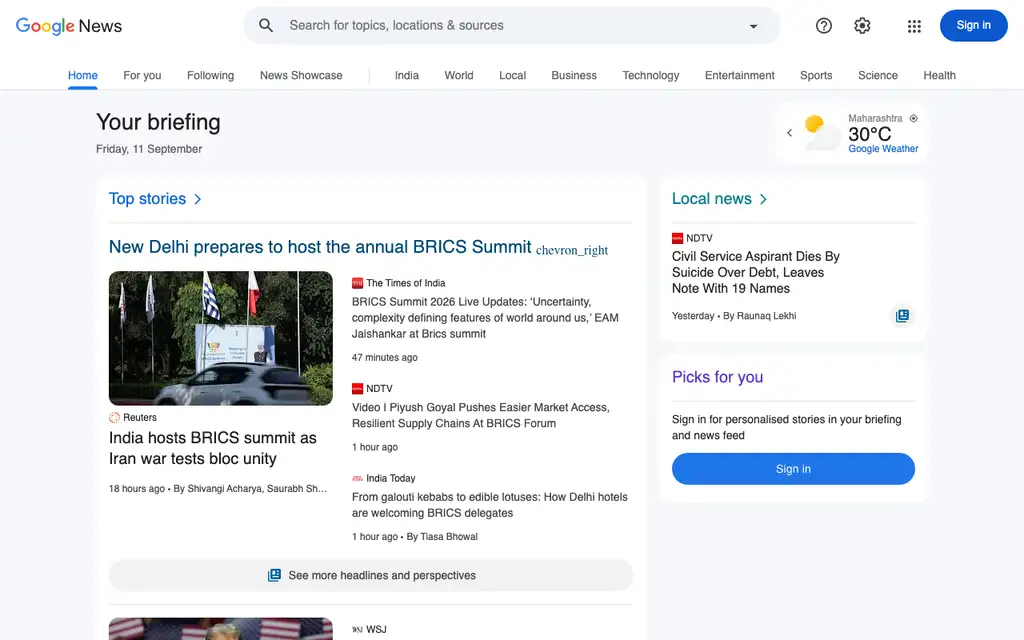Open the Help question mark icon

tap(824, 25)
